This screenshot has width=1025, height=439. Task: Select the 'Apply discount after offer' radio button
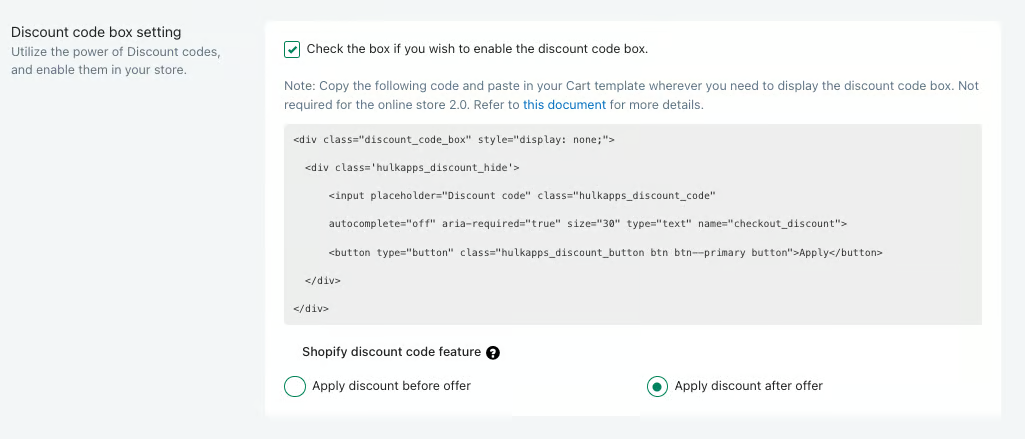pos(657,387)
